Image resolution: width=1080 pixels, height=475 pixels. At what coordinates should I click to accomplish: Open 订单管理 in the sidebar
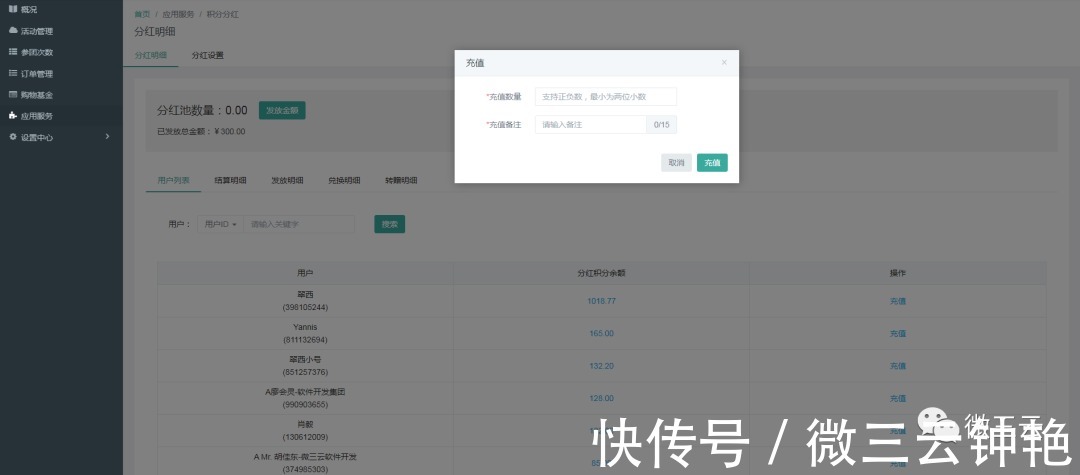pyautogui.click(x=37, y=74)
